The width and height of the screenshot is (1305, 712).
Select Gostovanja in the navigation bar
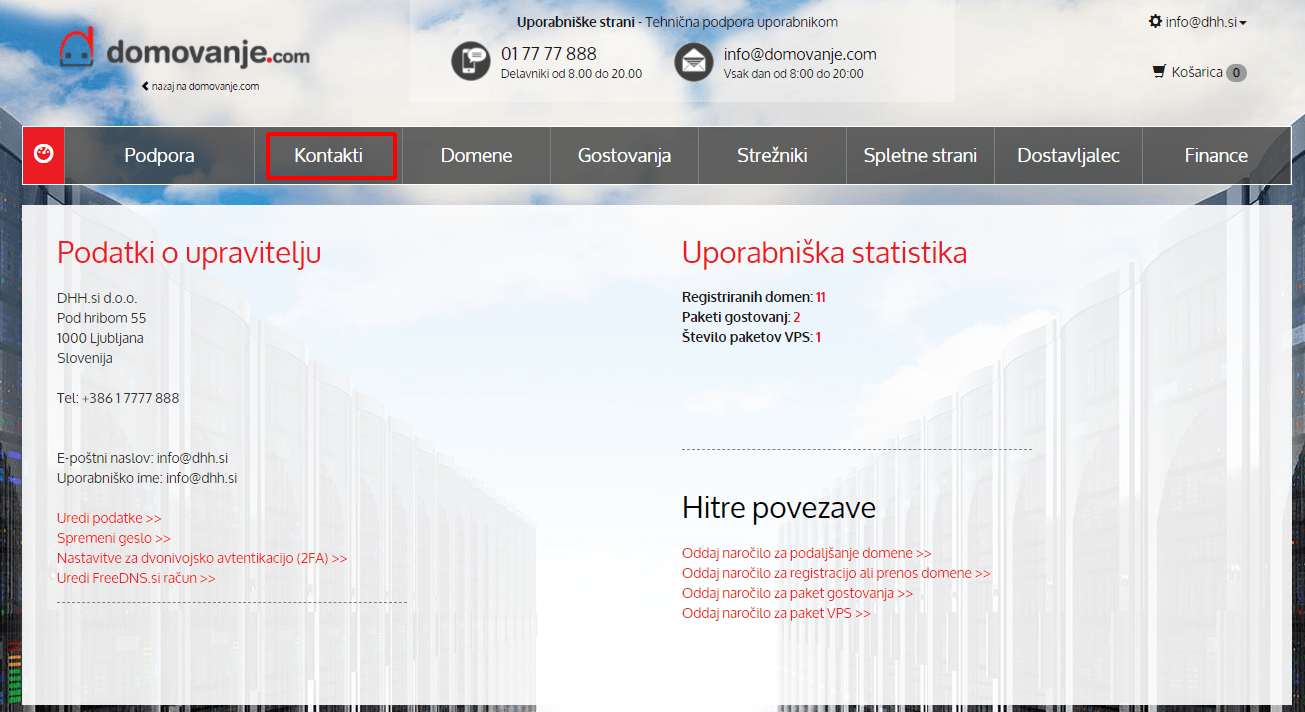(624, 155)
